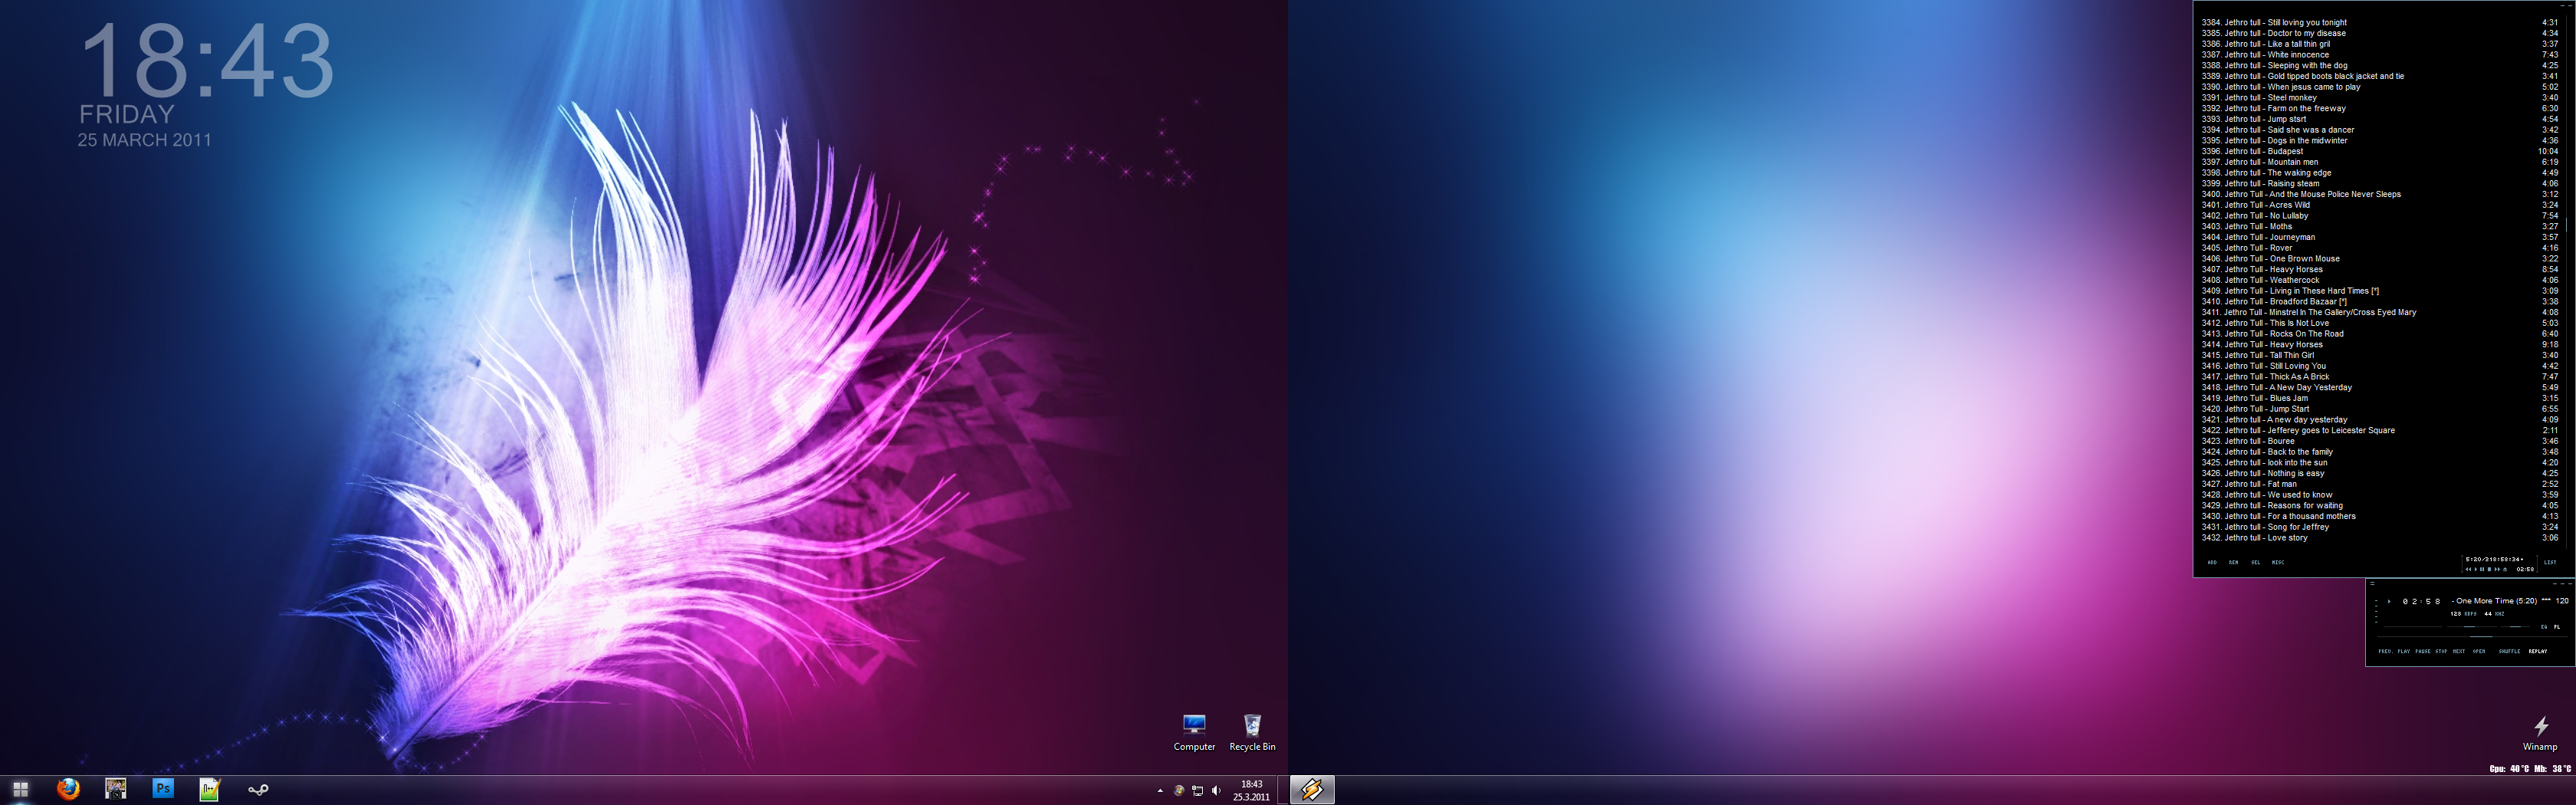Open the playlist SEL menu
The width and height of the screenshot is (2576, 805).
(2256, 563)
